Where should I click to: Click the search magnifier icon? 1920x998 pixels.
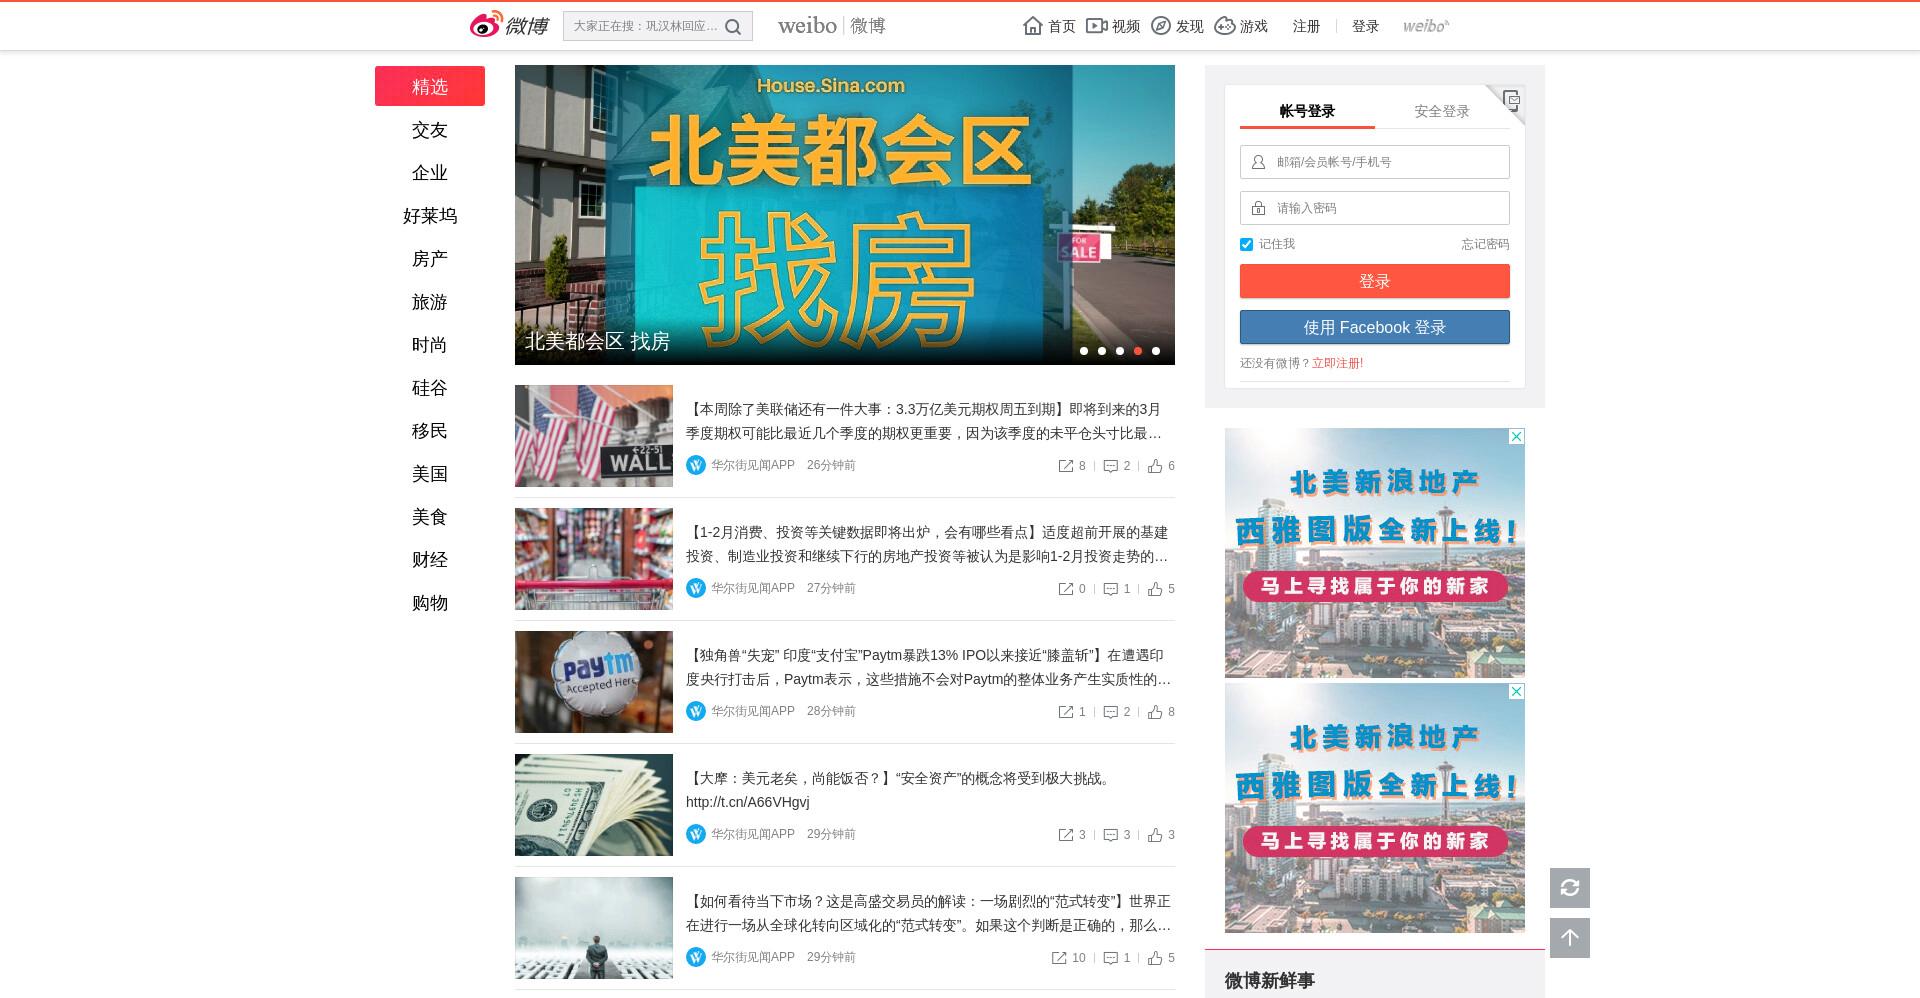(733, 27)
